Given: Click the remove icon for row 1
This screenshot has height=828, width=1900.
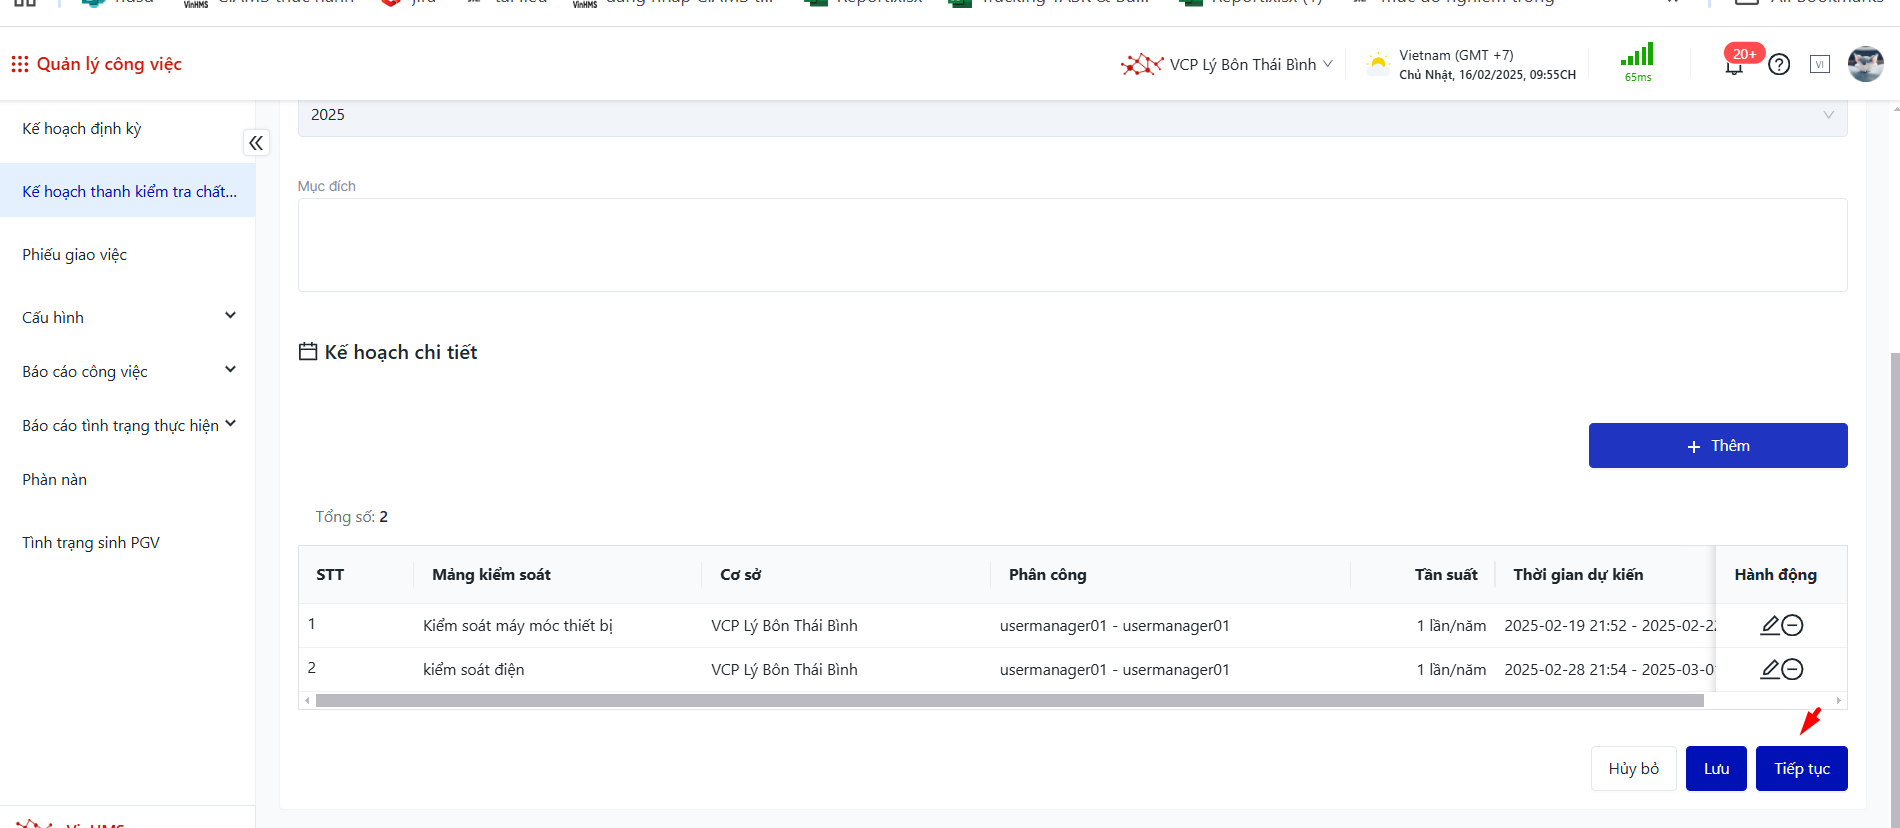Looking at the screenshot, I should 1793,625.
